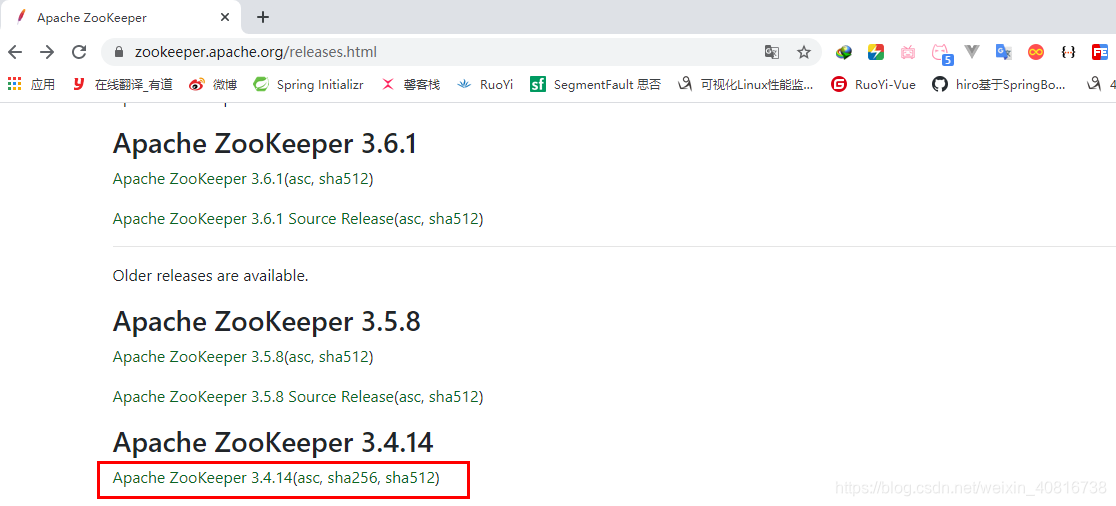Viewport: 1116px width, 506px height.
Task: Open the Internet Download Manager extension
Action: pos(844,52)
